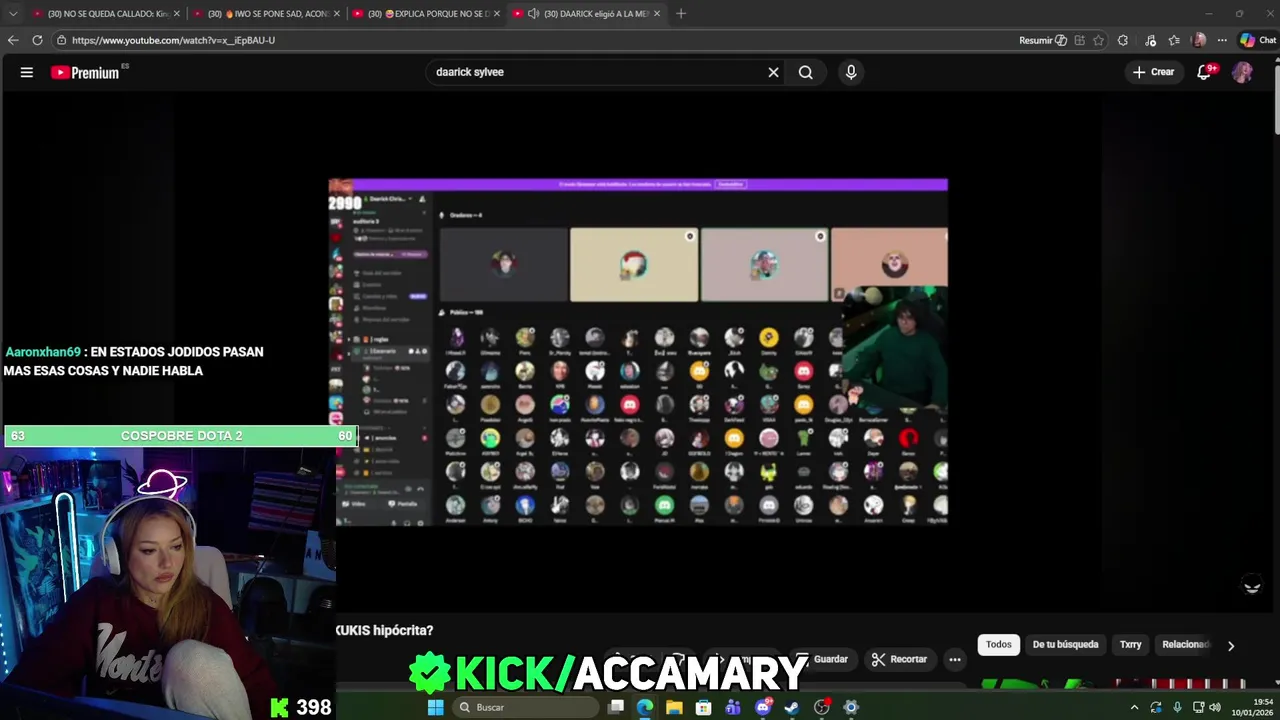
Task: Click the Guardar save button
Action: pos(824,659)
